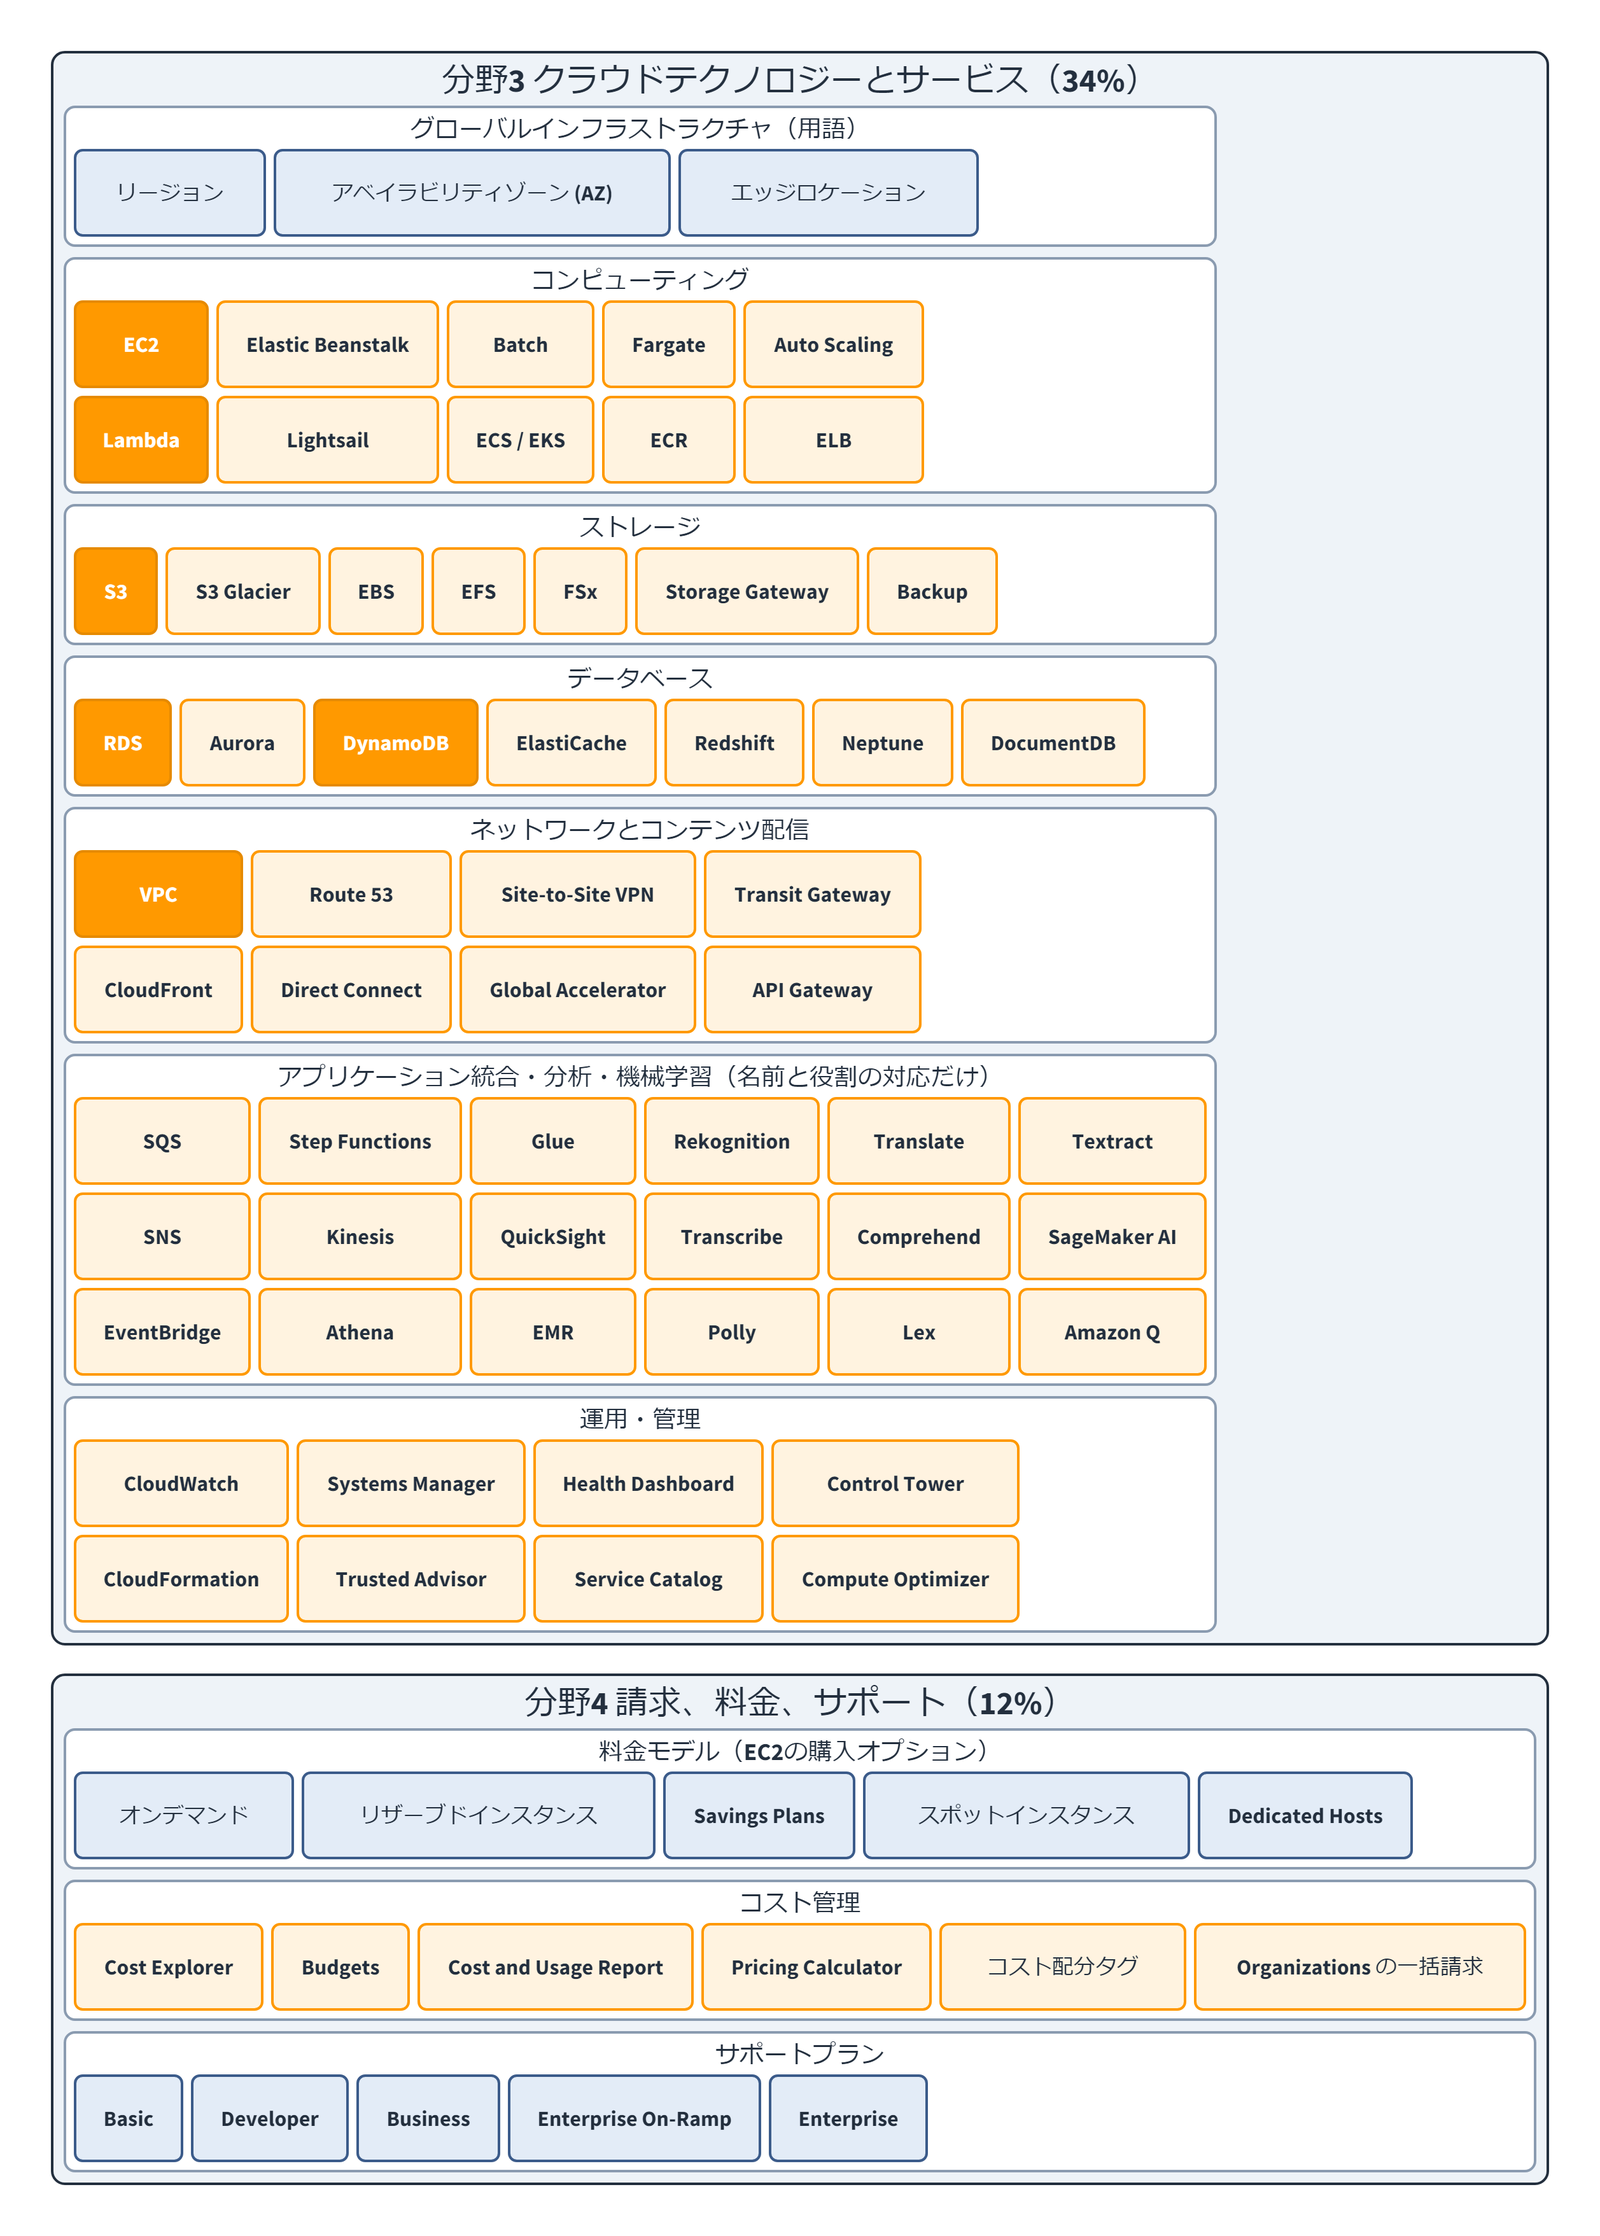Click the Global Accelerator box

tap(577, 990)
